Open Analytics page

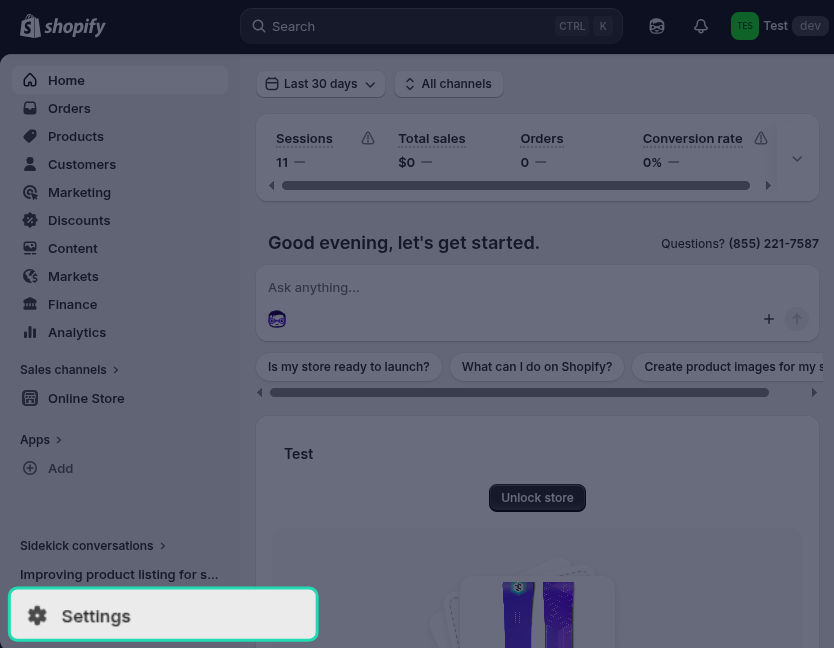tap(120, 333)
